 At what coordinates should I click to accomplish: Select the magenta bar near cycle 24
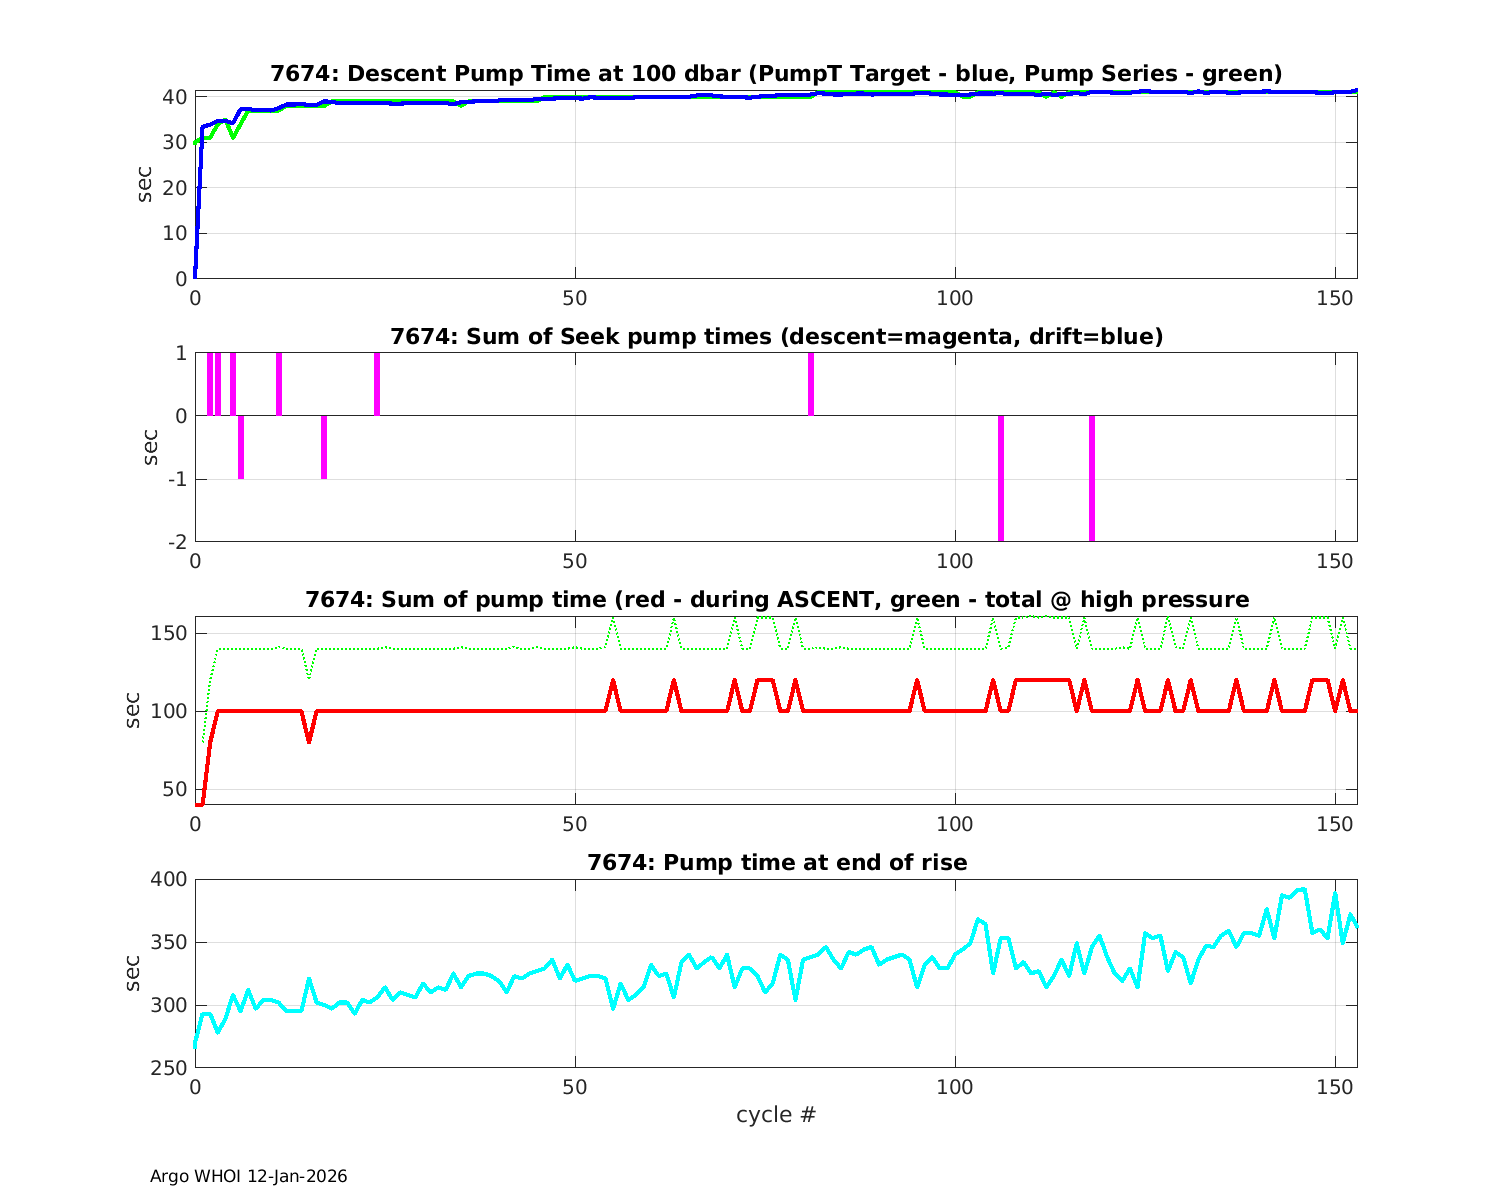377,384
